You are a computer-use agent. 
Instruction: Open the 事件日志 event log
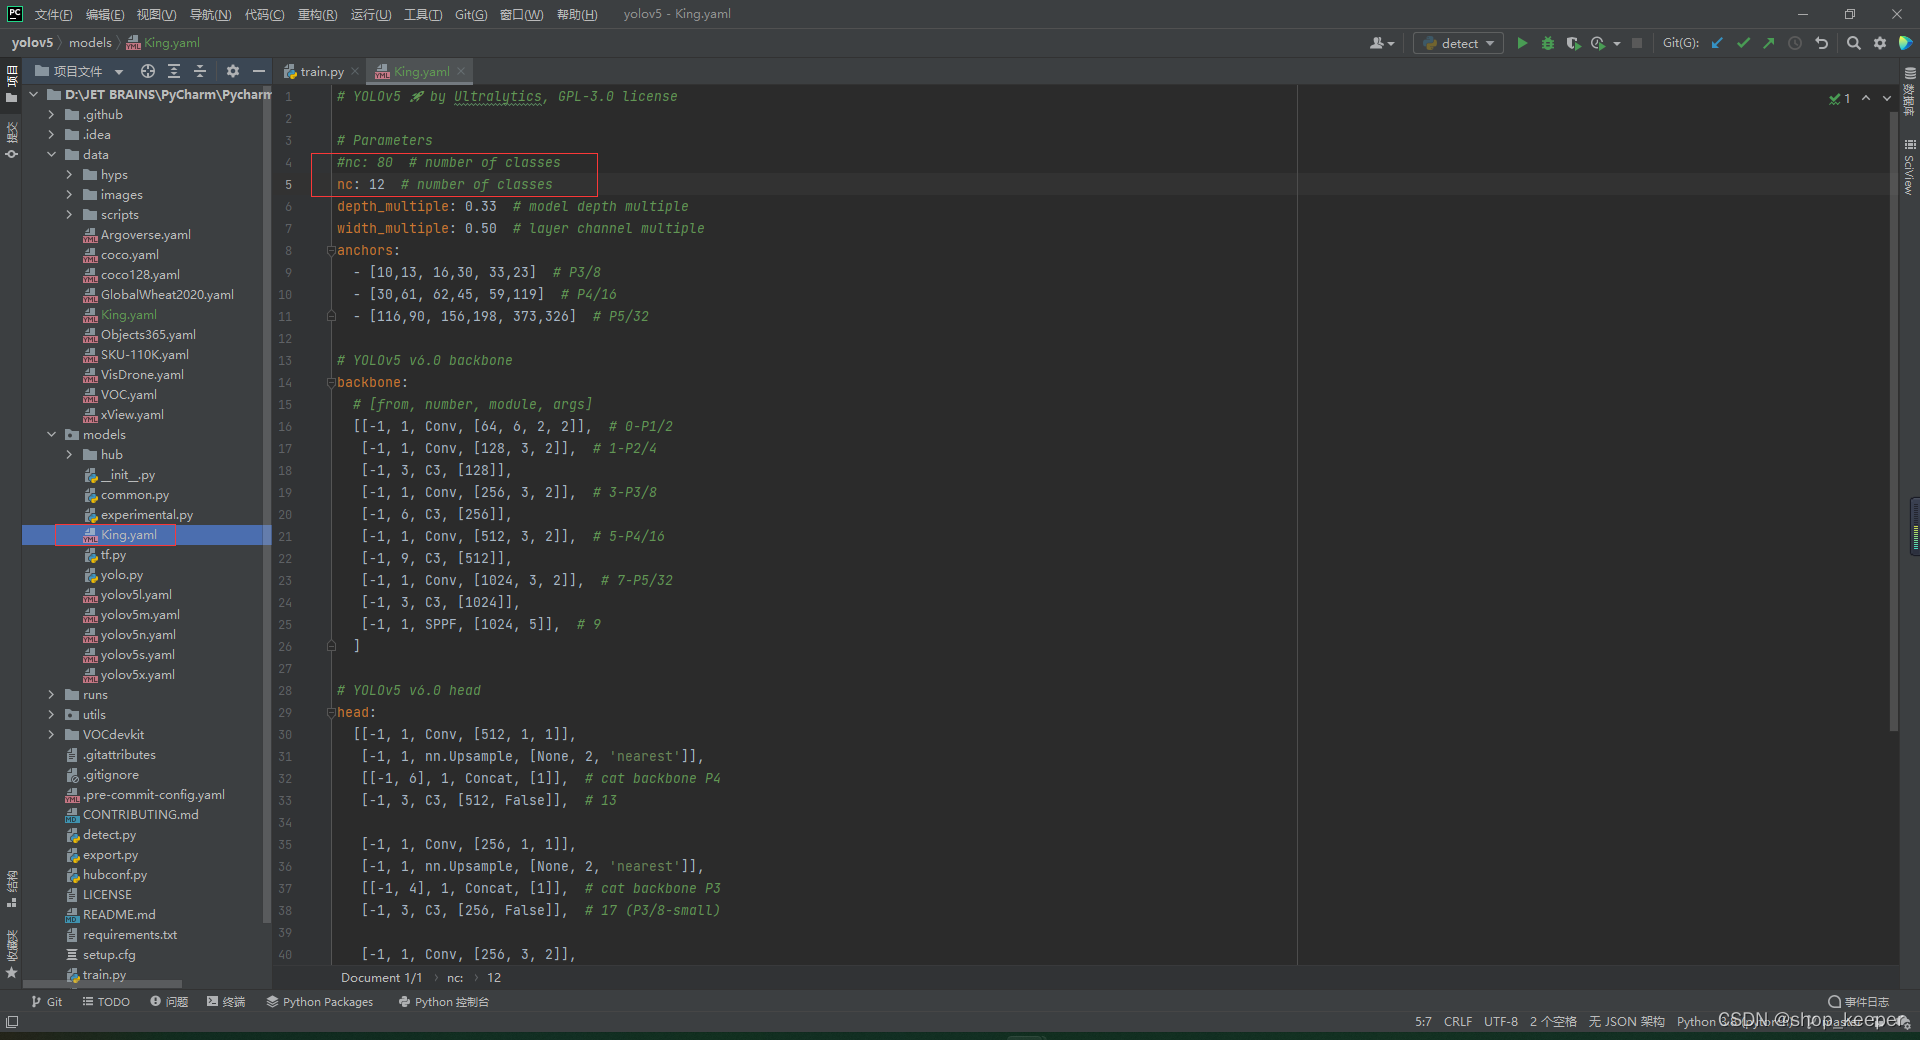click(x=1858, y=1002)
